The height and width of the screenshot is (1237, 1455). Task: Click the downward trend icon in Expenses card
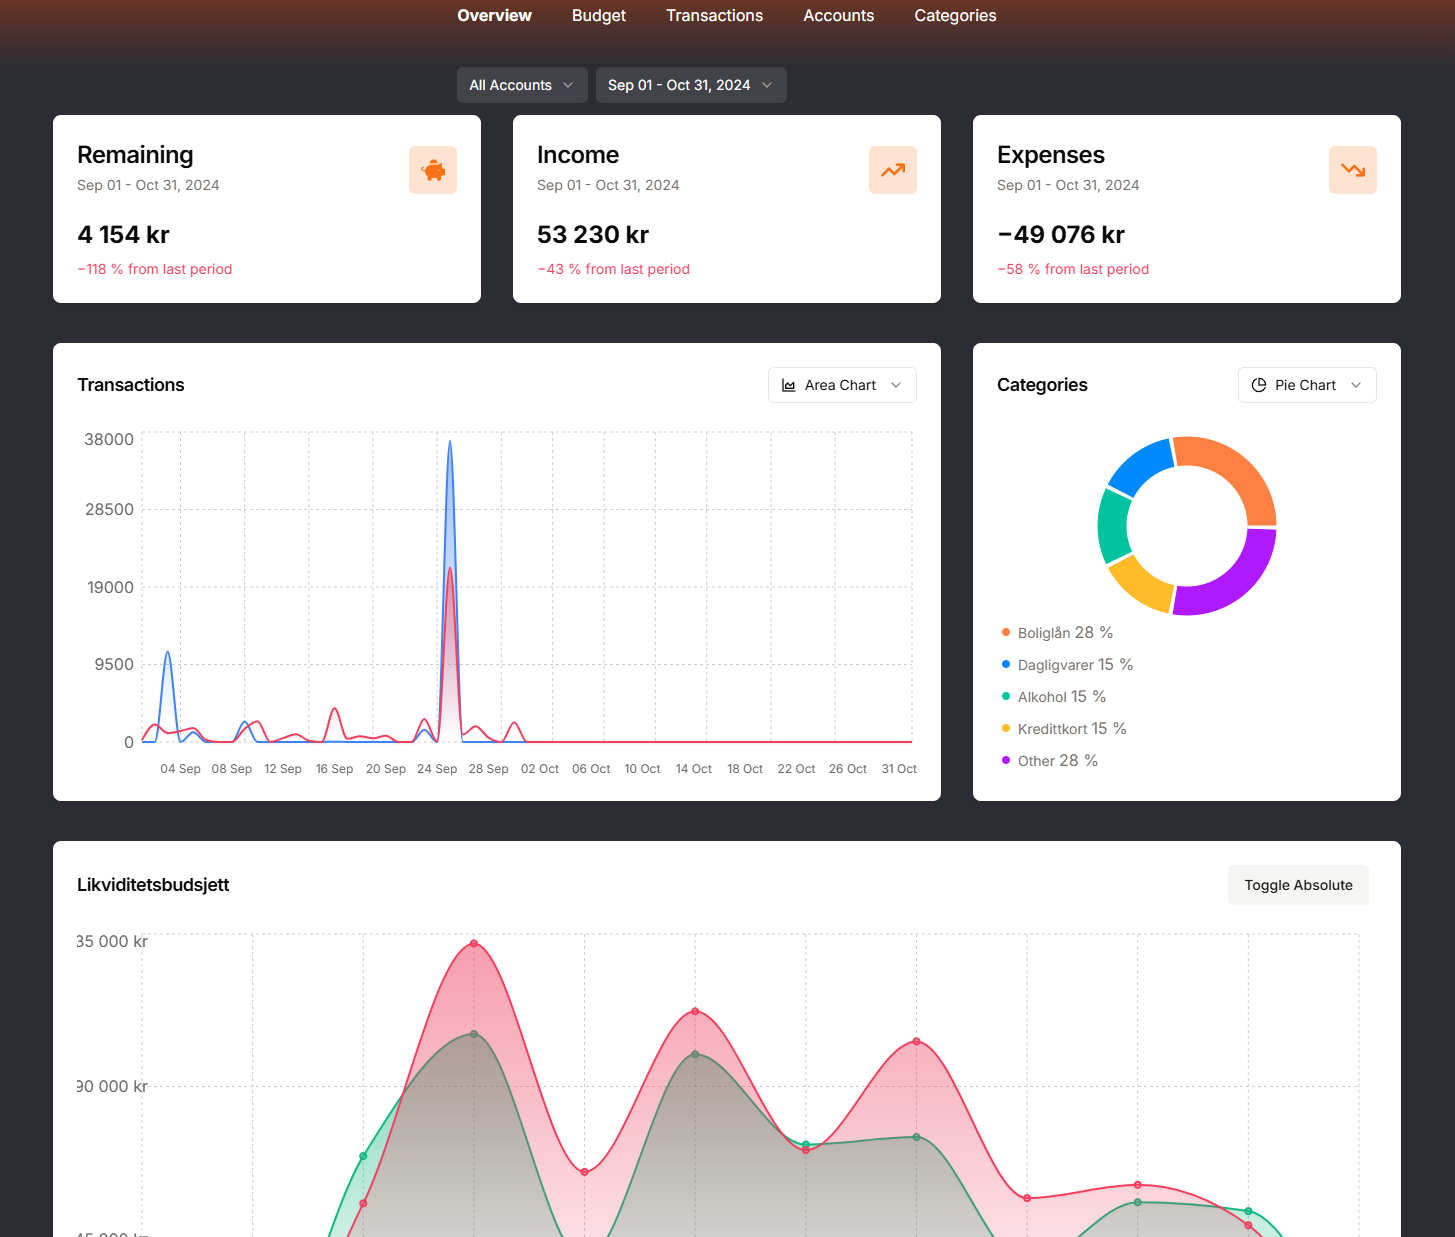click(x=1353, y=170)
